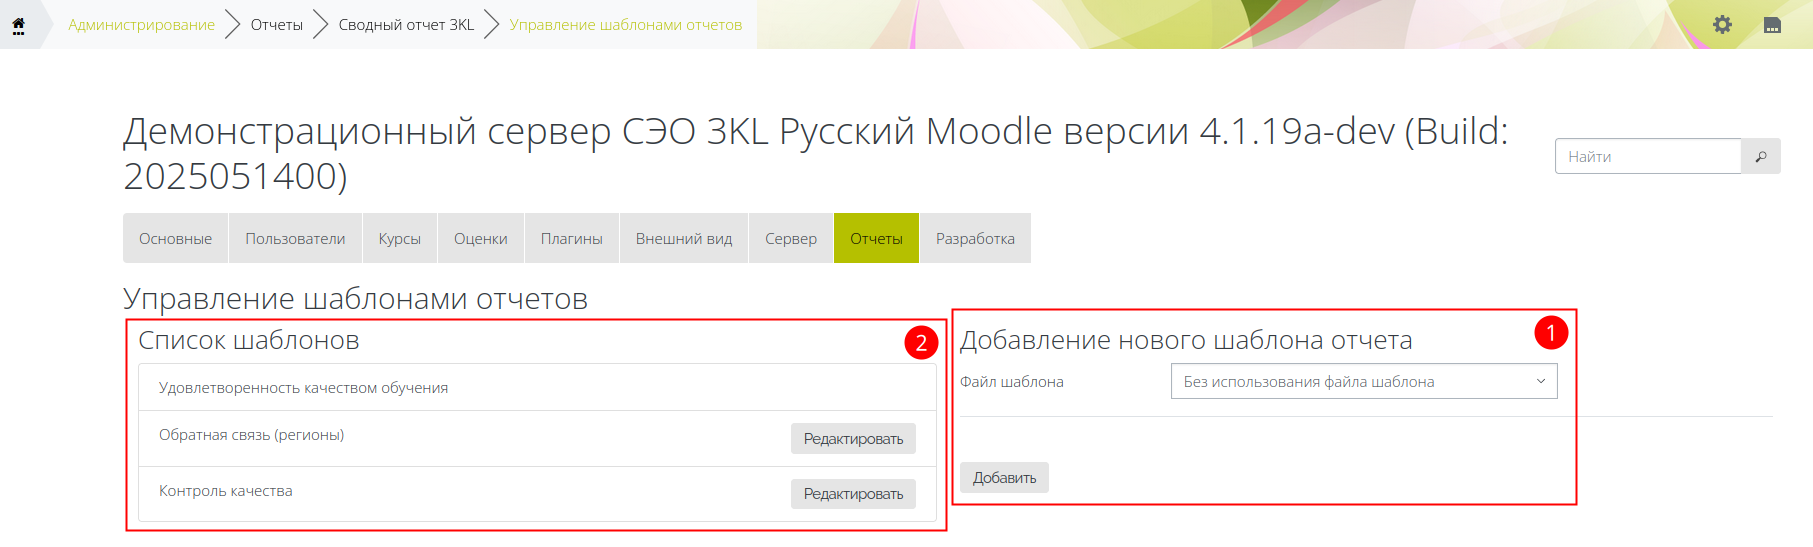Follow the Администрирование breadcrumb link

tap(141, 25)
